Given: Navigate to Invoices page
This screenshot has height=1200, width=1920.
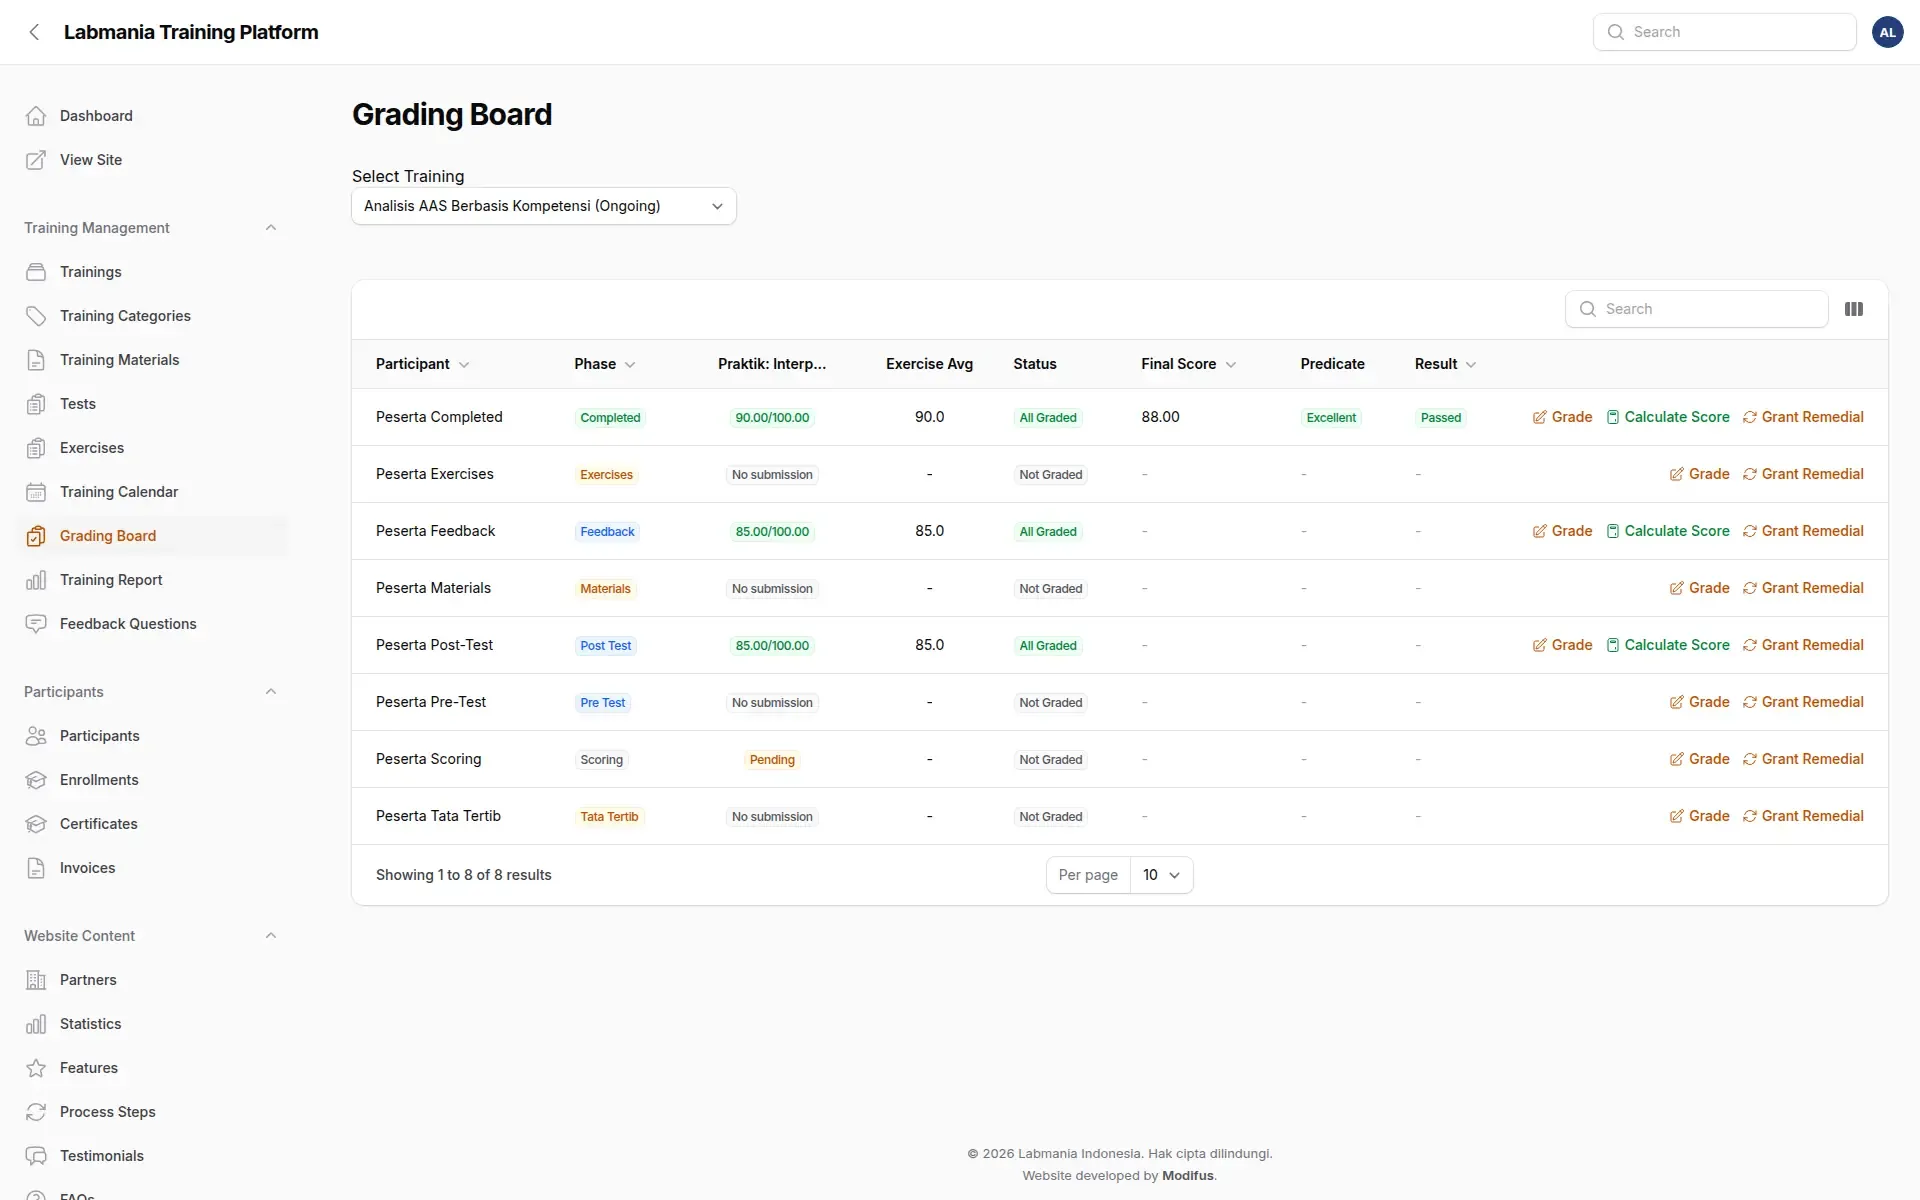Looking at the screenshot, I should pos(152,868).
